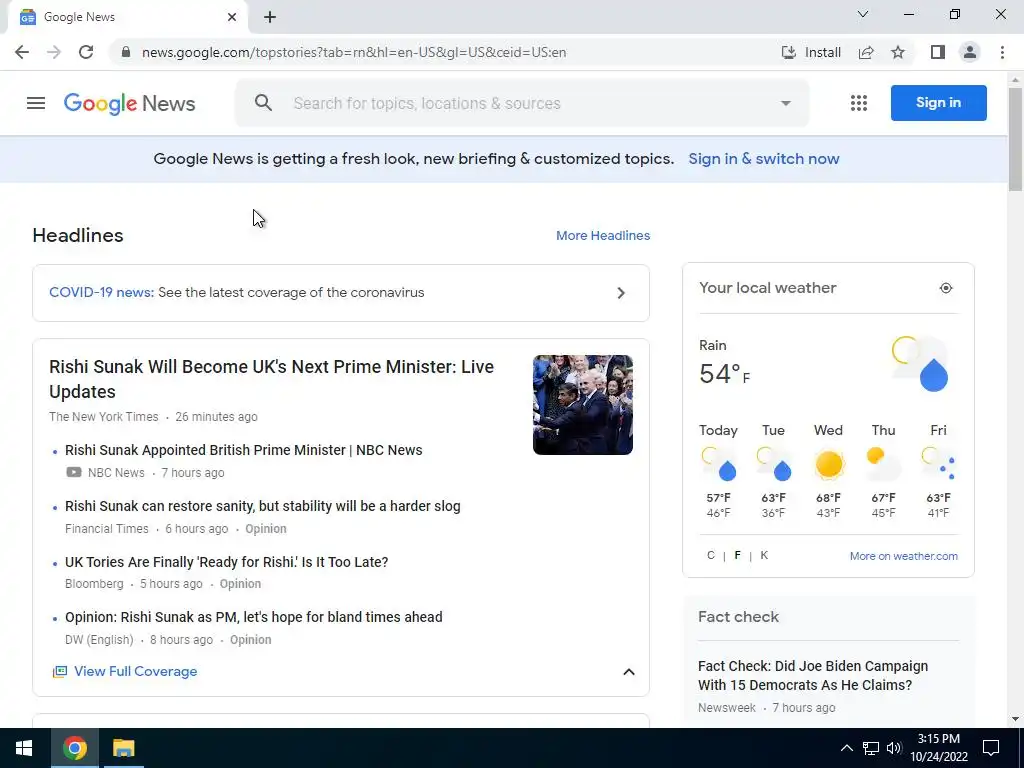The width and height of the screenshot is (1024, 768).
Task: Switch weather units to Fahrenheit
Action: click(737, 555)
